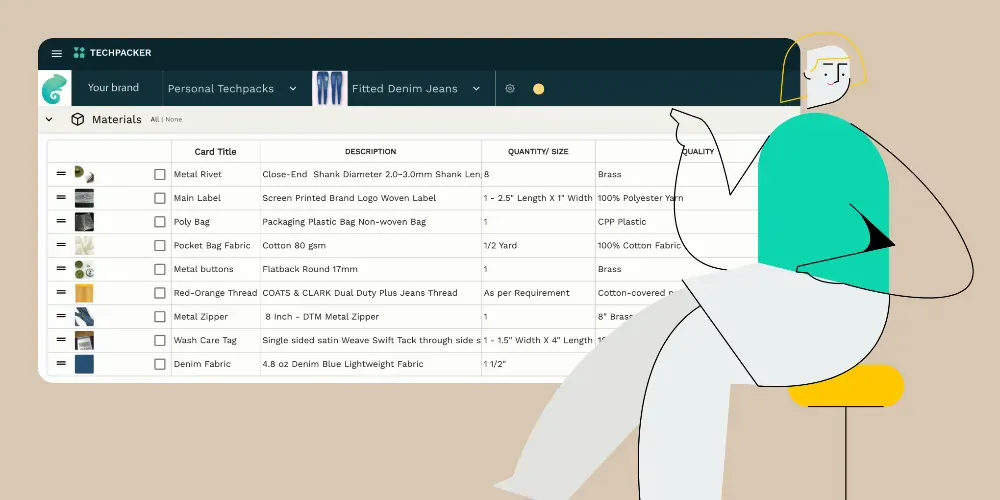Click the None selection link

(173, 119)
